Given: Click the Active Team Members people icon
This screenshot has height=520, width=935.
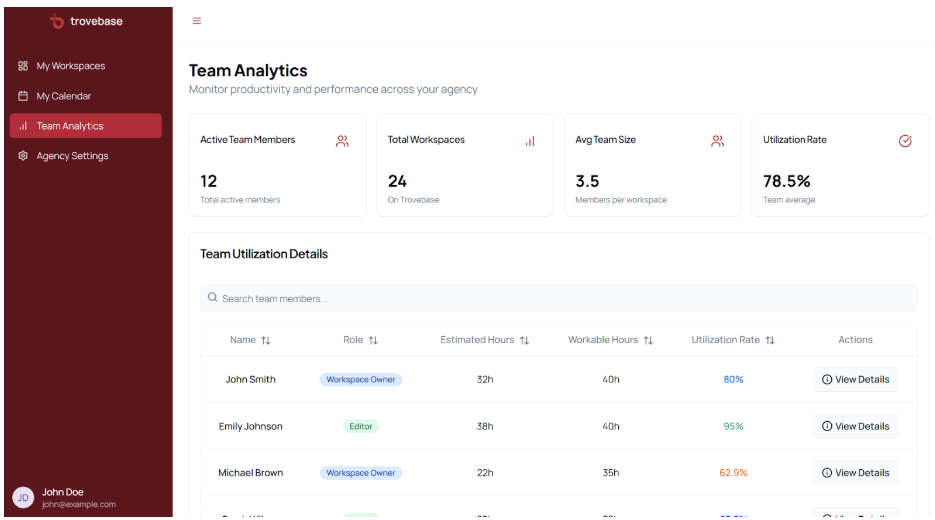Looking at the screenshot, I should click(342, 141).
